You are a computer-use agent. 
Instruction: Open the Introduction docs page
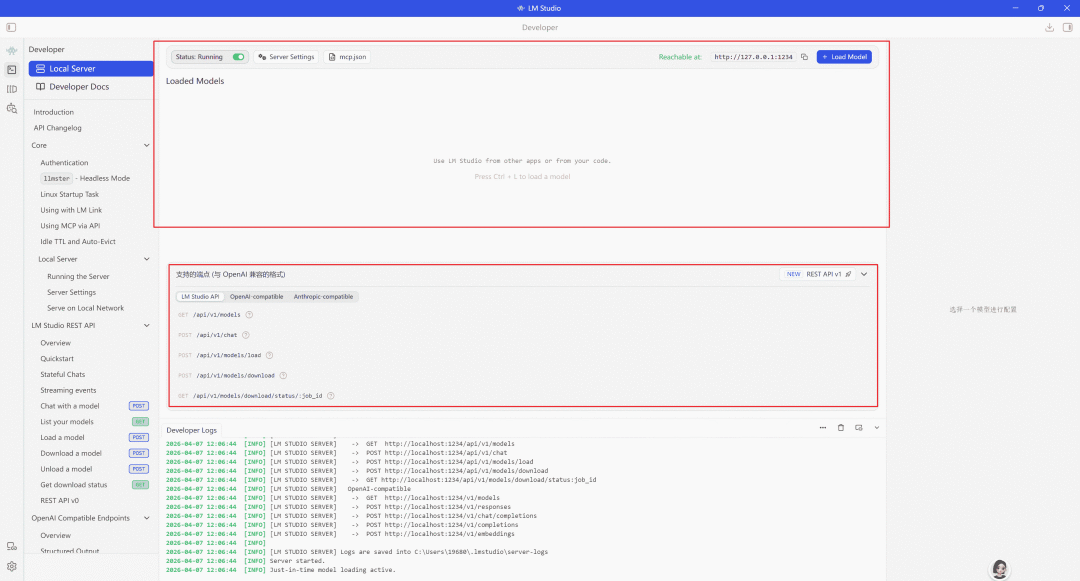[x=54, y=112]
